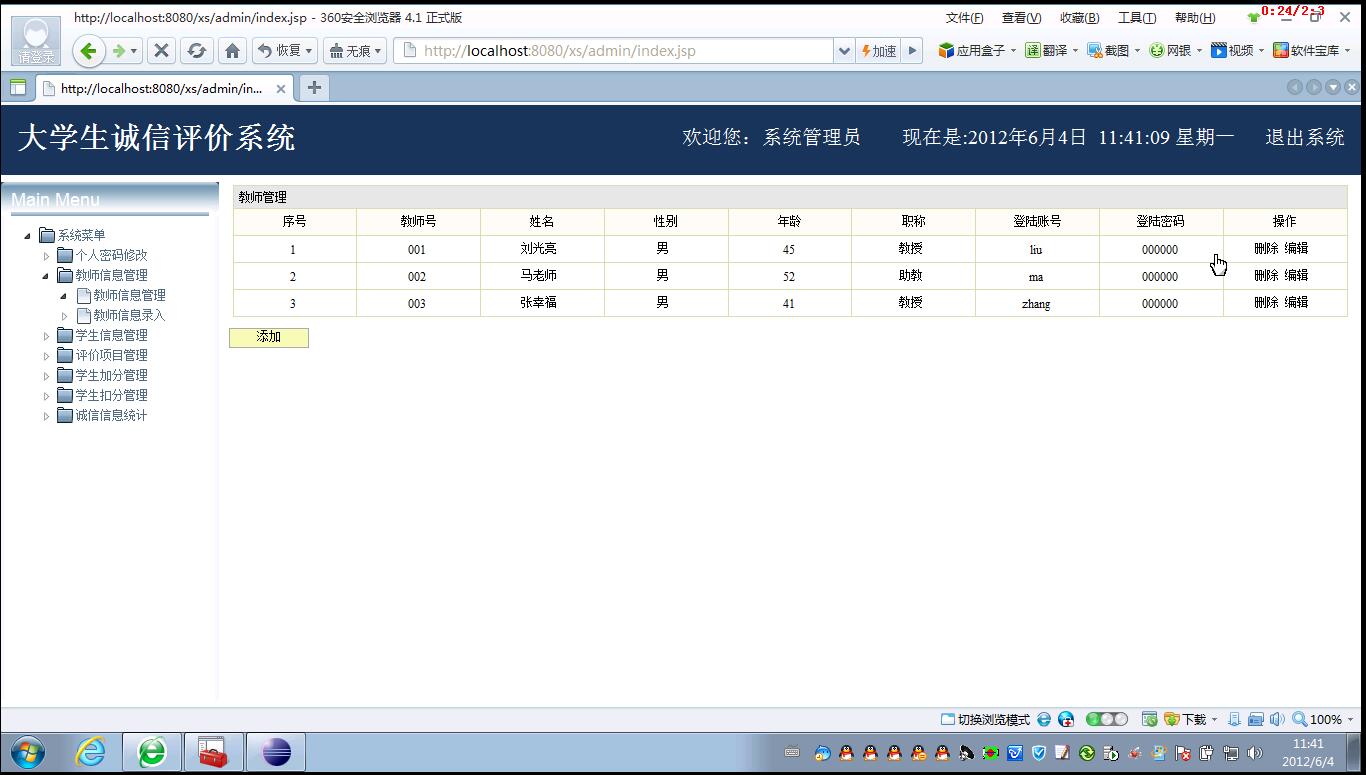Switch to the 360 browser taskbar button
This screenshot has width=1366, height=775.
tap(152, 752)
